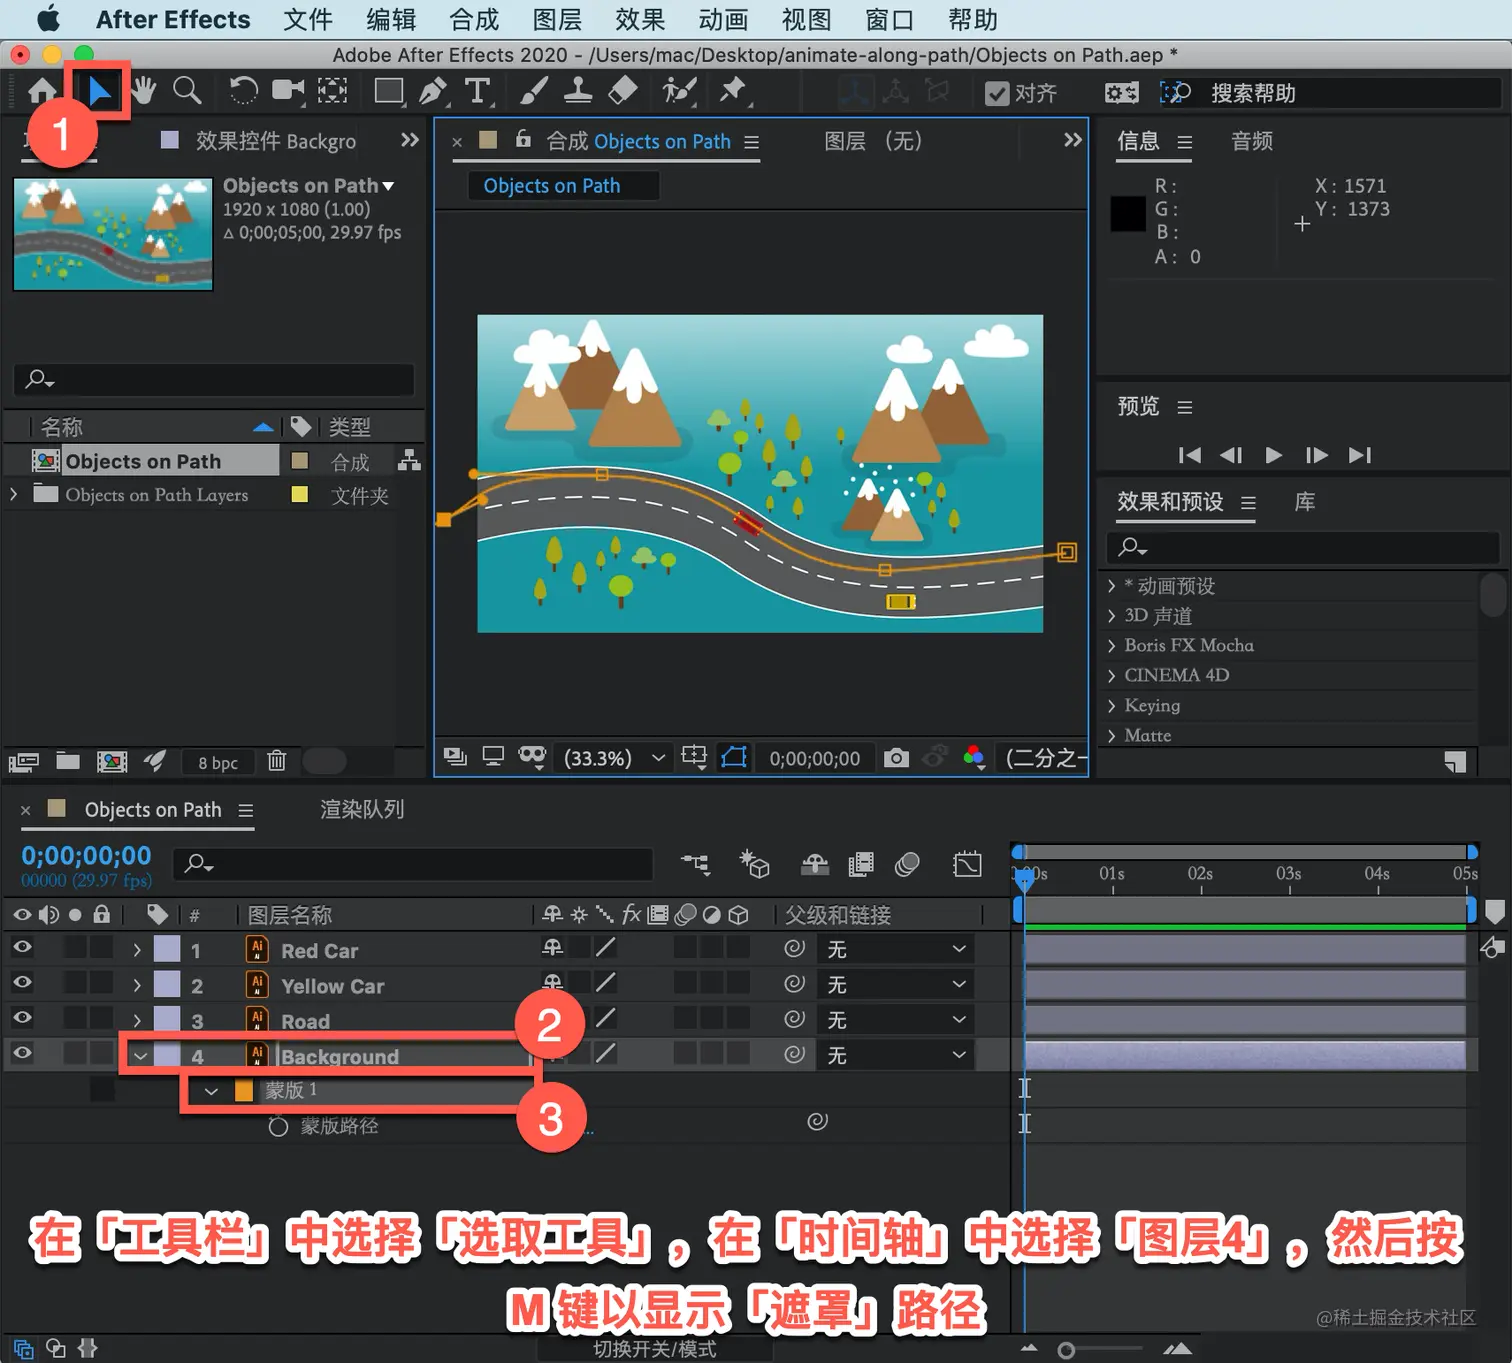Click the snapshot camera icon in viewer
Viewport: 1512px width, 1363px height.
click(897, 758)
